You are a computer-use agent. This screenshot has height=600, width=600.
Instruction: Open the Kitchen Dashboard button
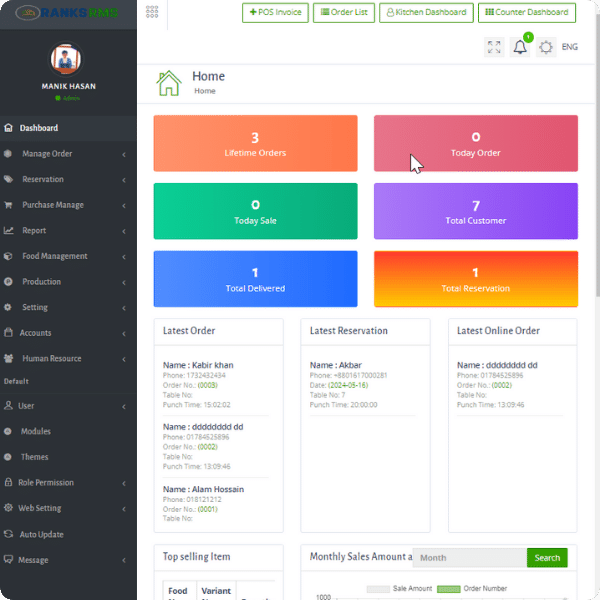coord(427,13)
